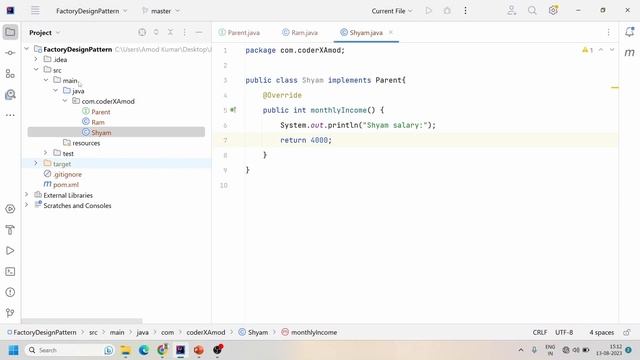Open the FactoryDesignPattern project dropdown
640x360 pixels.
92,11
